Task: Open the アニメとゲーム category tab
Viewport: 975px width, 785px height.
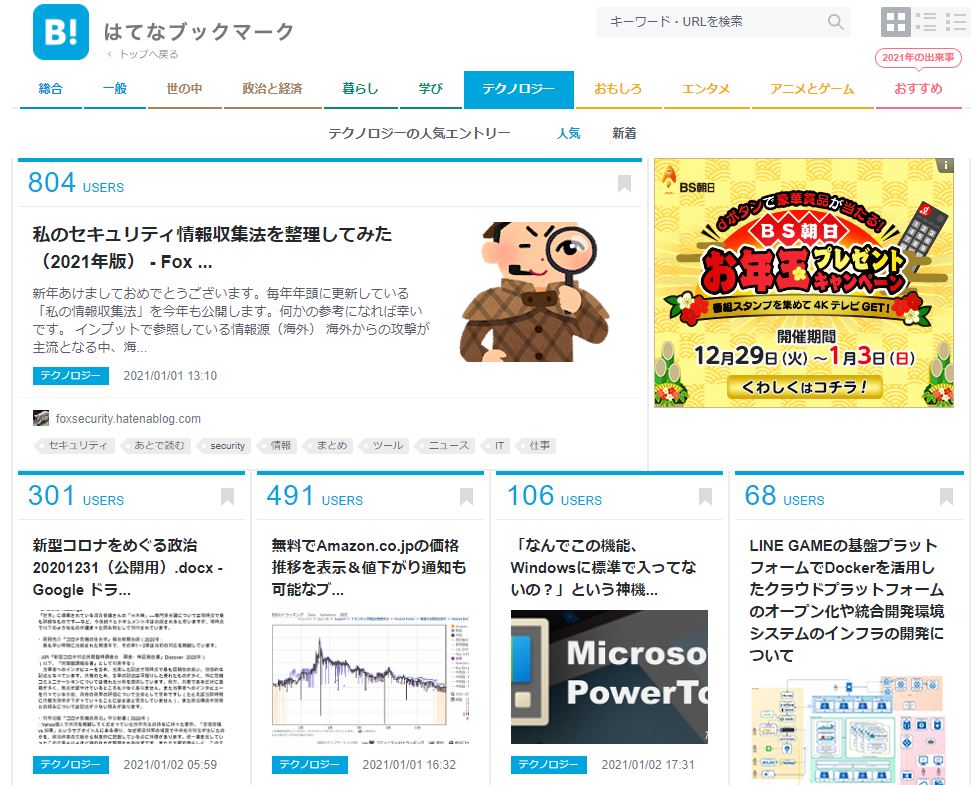Action: pyautogui.click(x=813, y=89)
